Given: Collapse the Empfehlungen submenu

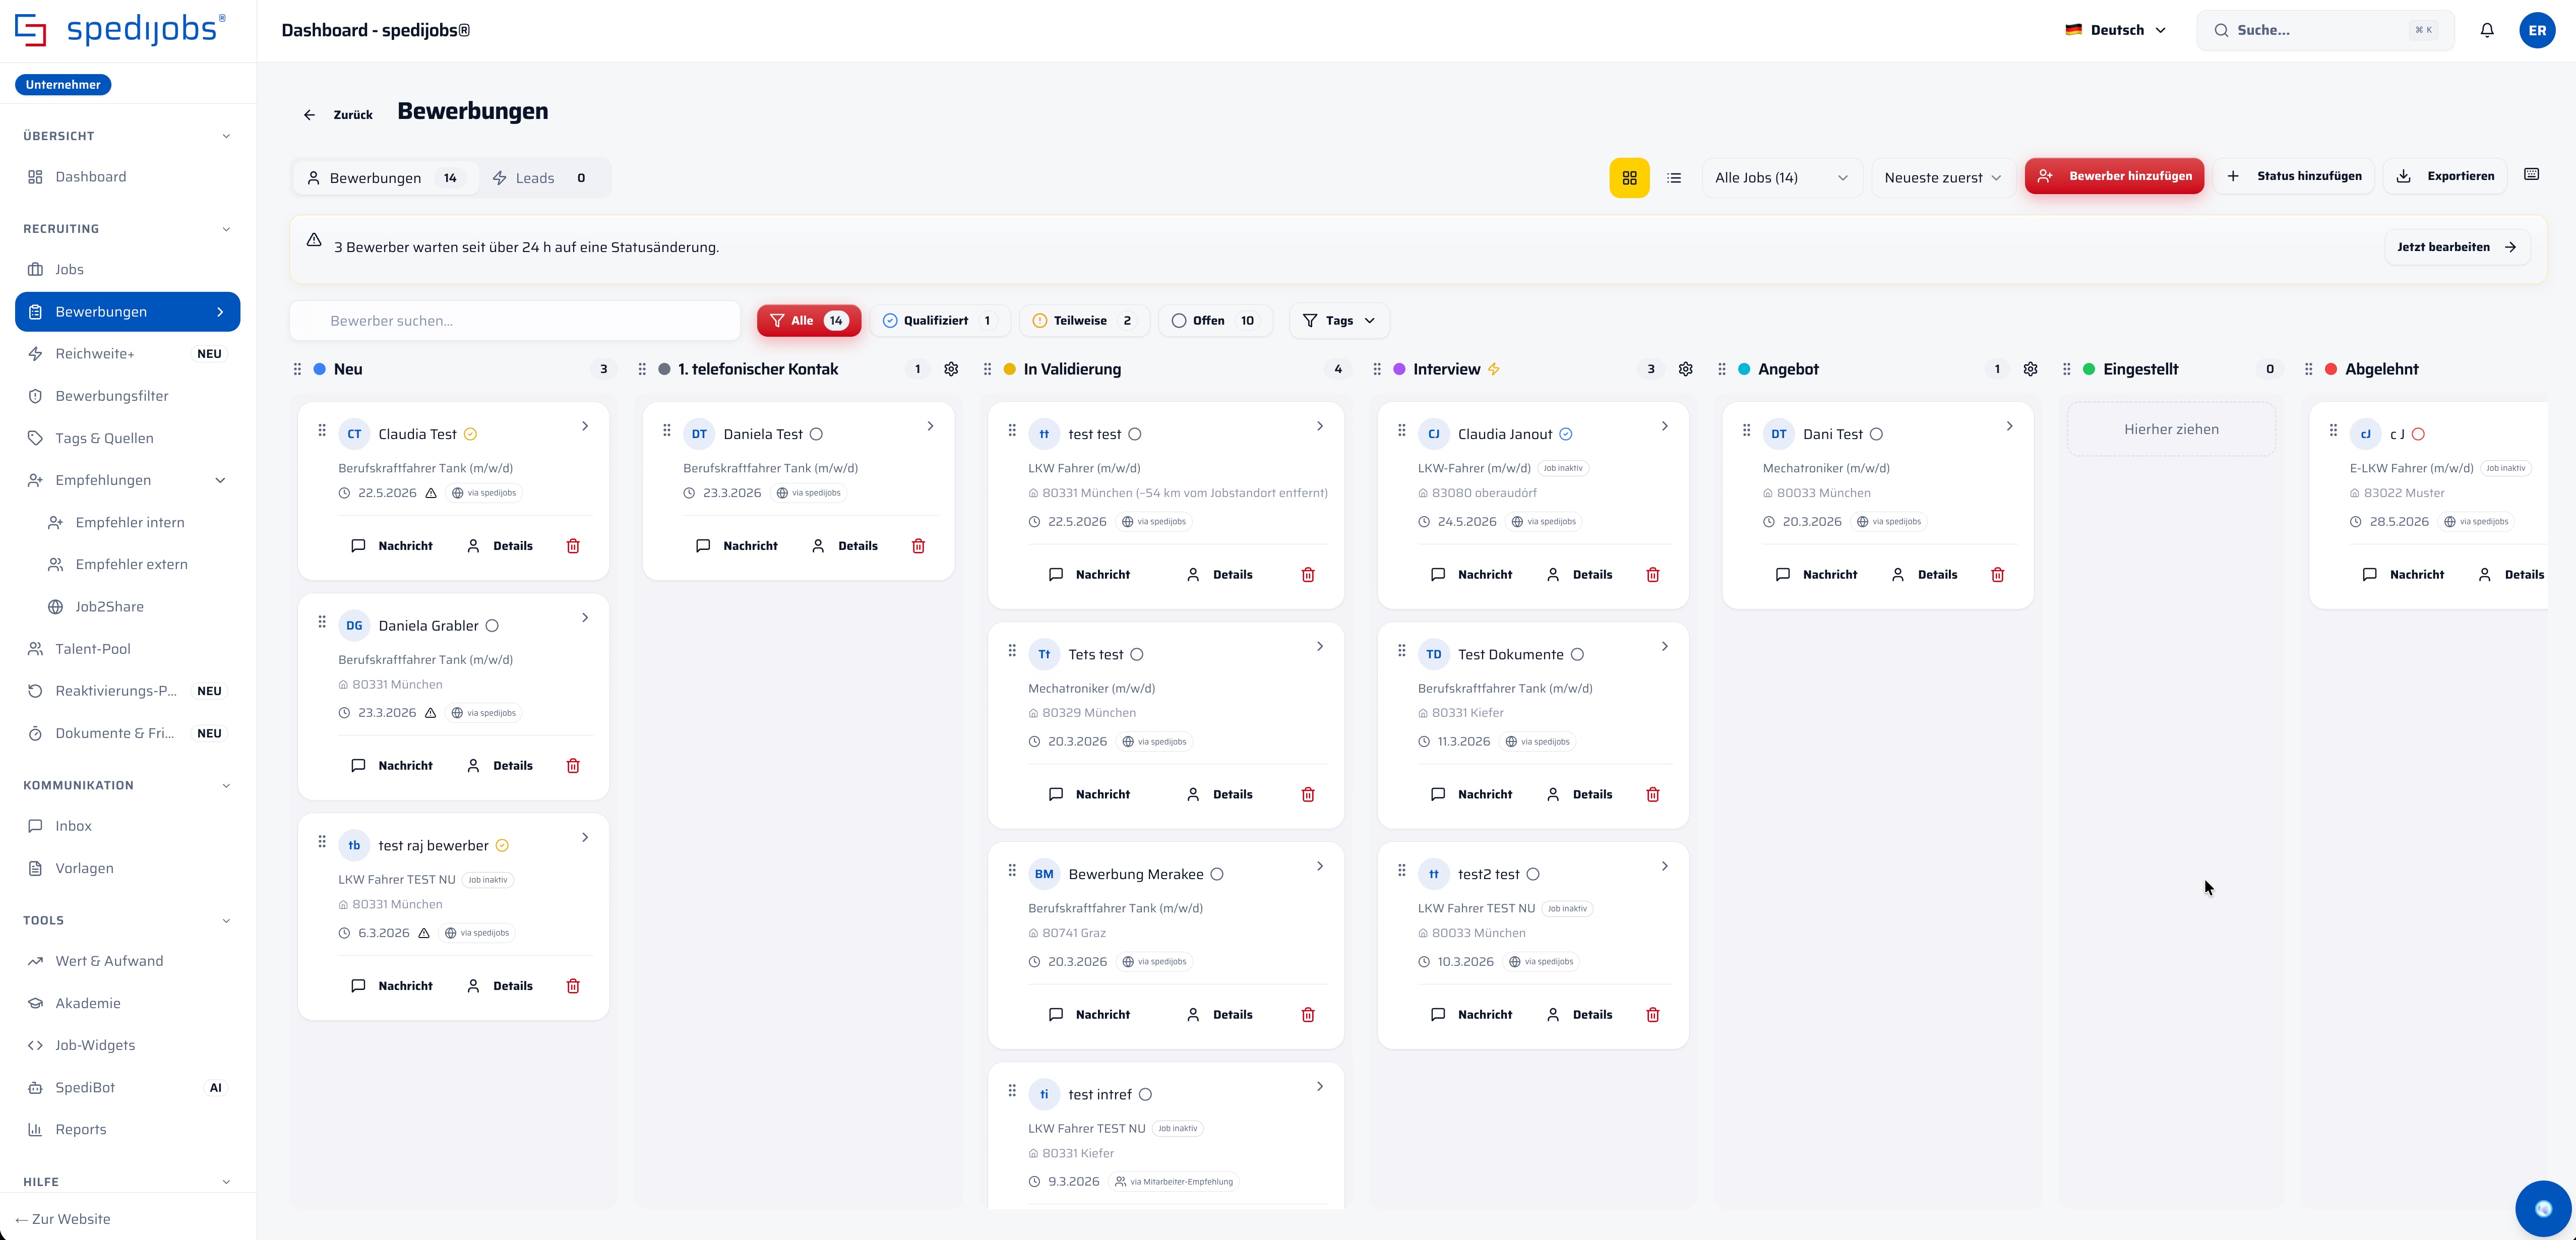Looking at the screenshot, I should tap(220, 480).
